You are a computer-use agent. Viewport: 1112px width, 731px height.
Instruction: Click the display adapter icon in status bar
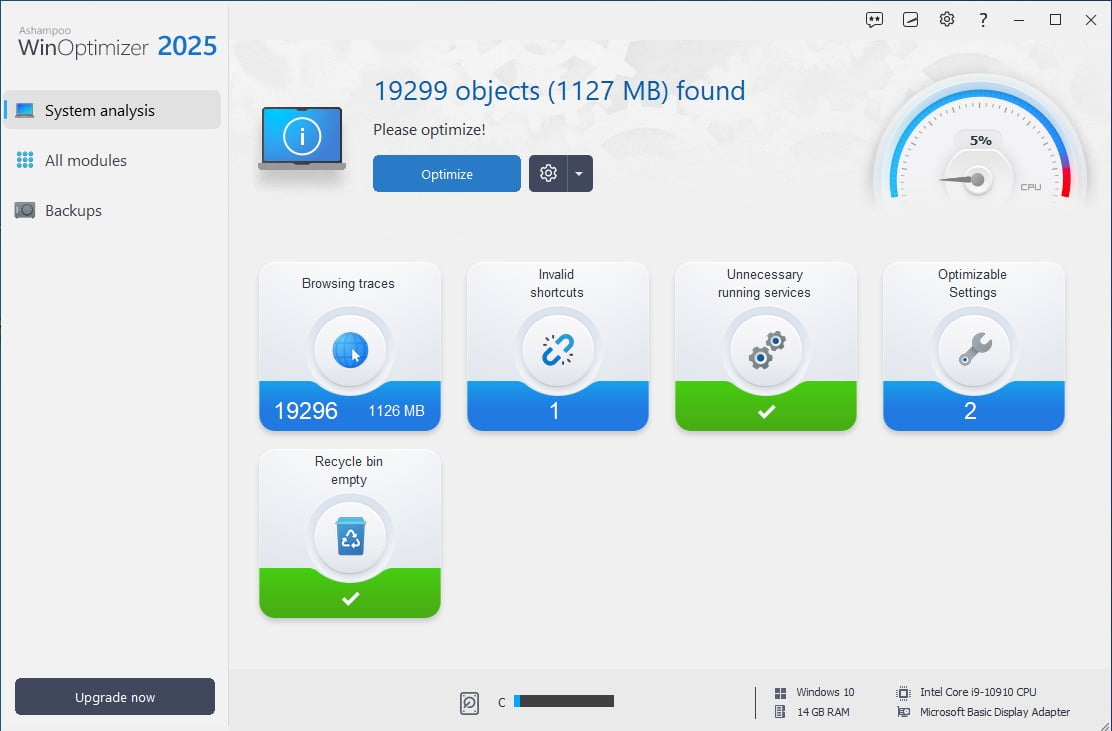coord(904,712)
